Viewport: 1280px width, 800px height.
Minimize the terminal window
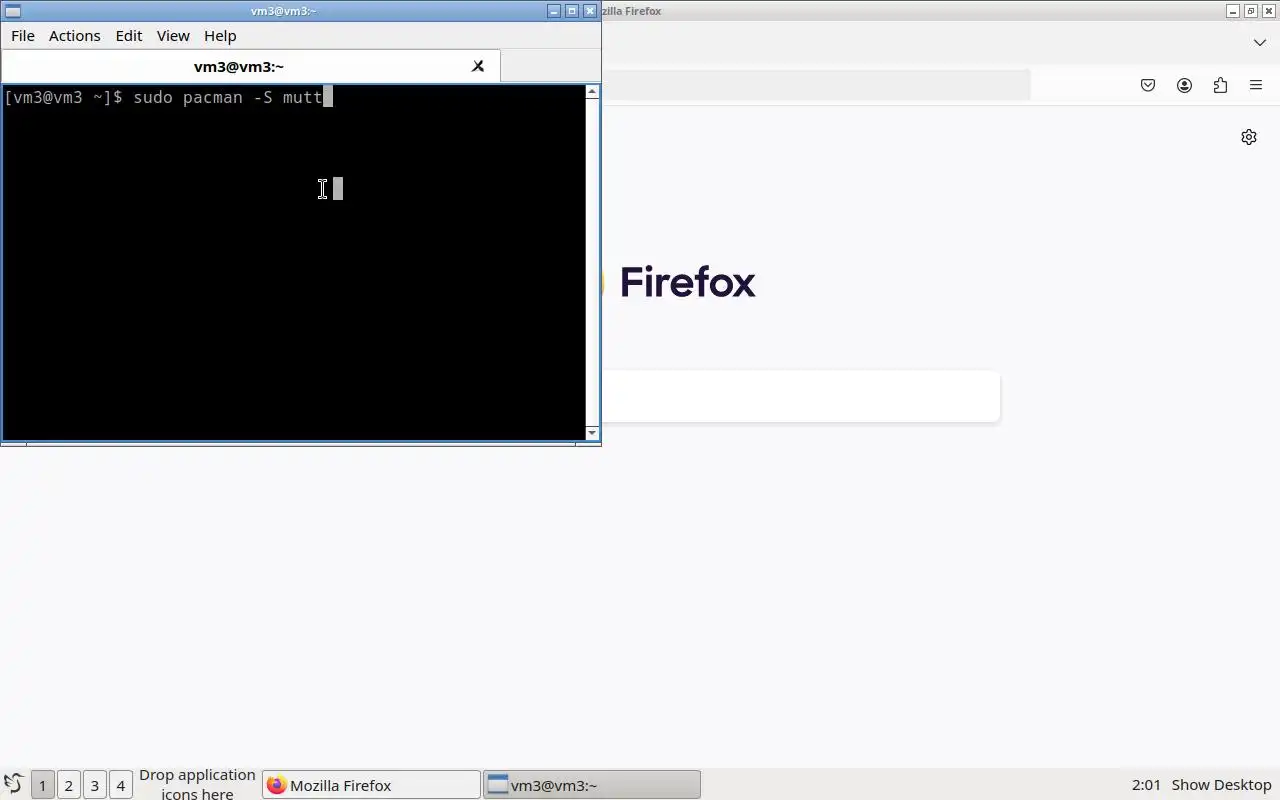pyautogui.click(x=554, y=11)
